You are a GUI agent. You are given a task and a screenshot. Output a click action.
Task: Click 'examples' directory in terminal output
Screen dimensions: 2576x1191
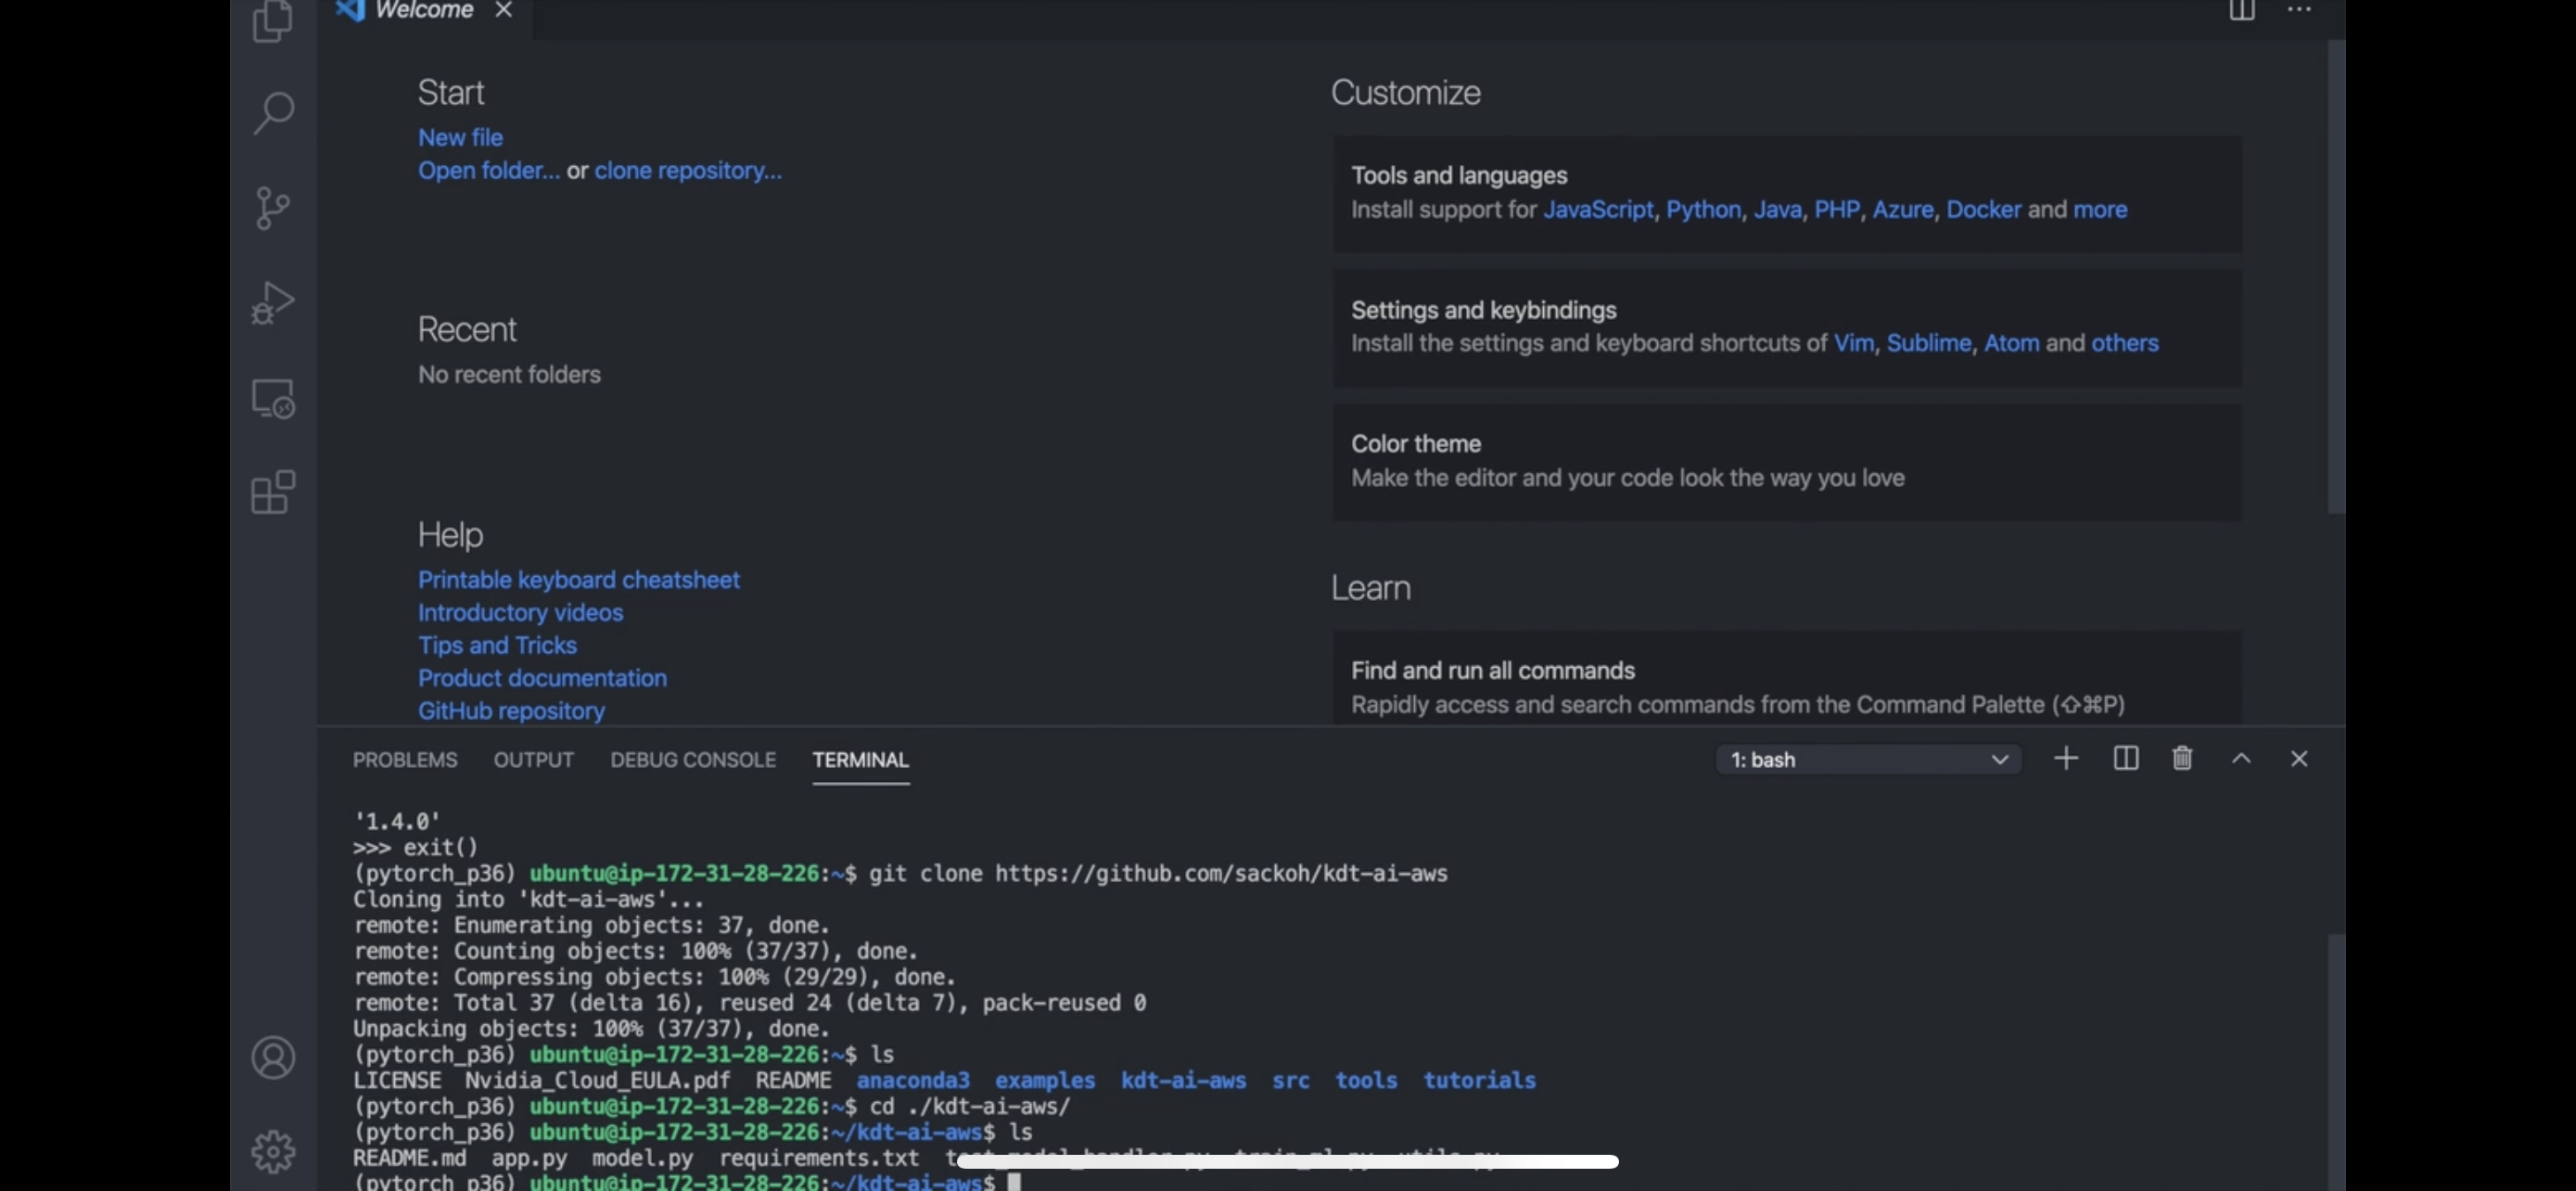1044,1081
